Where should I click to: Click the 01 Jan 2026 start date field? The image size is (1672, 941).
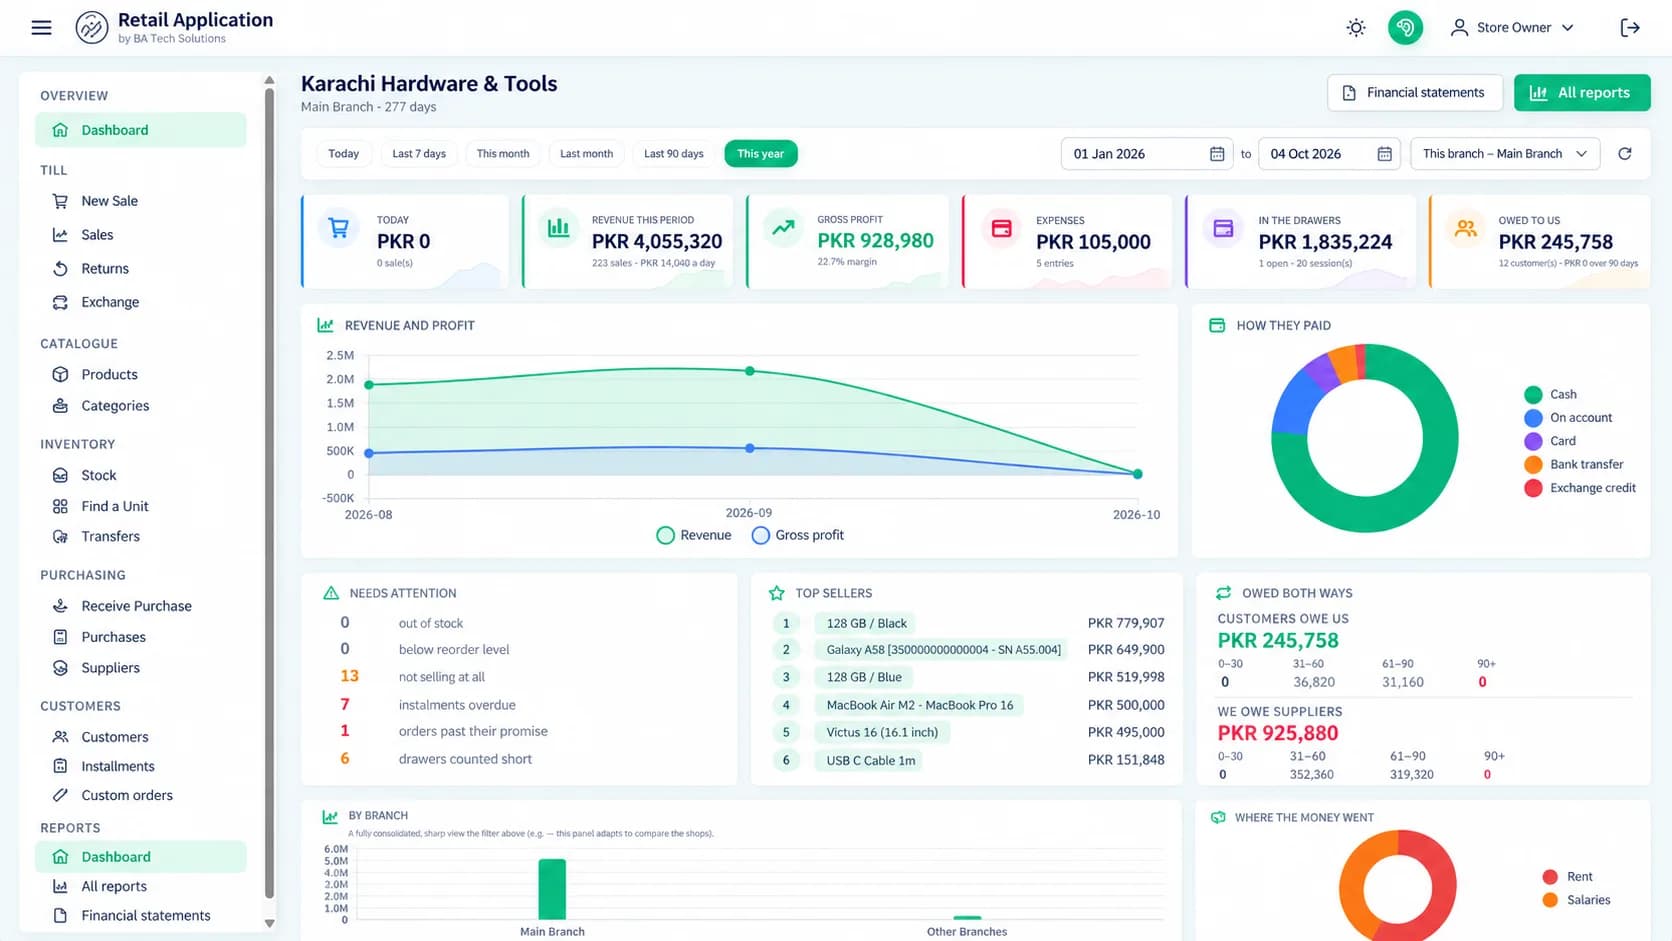[x=1147, y=154]
